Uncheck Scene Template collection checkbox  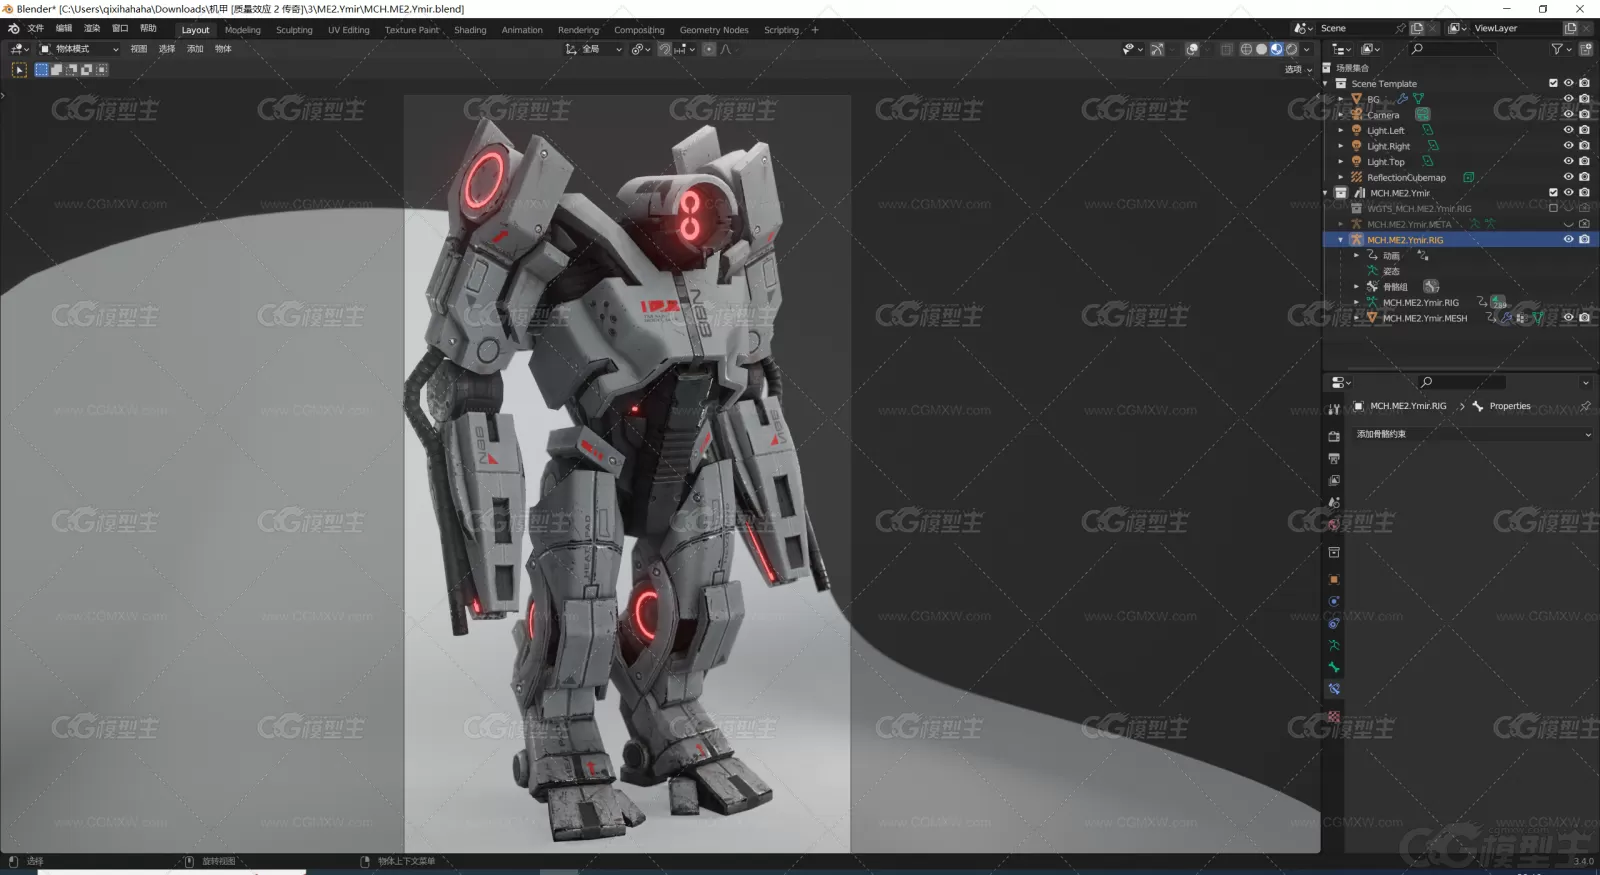tap(1553, 83)
